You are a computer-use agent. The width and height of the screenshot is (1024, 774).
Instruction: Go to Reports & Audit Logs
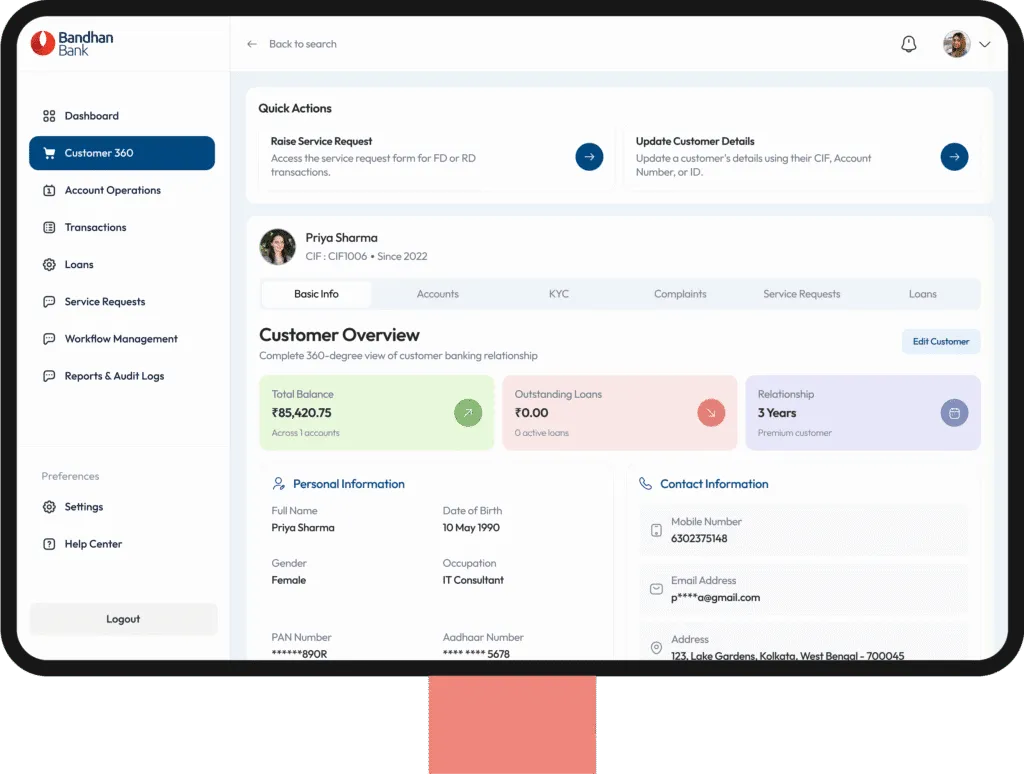(114, 376)
